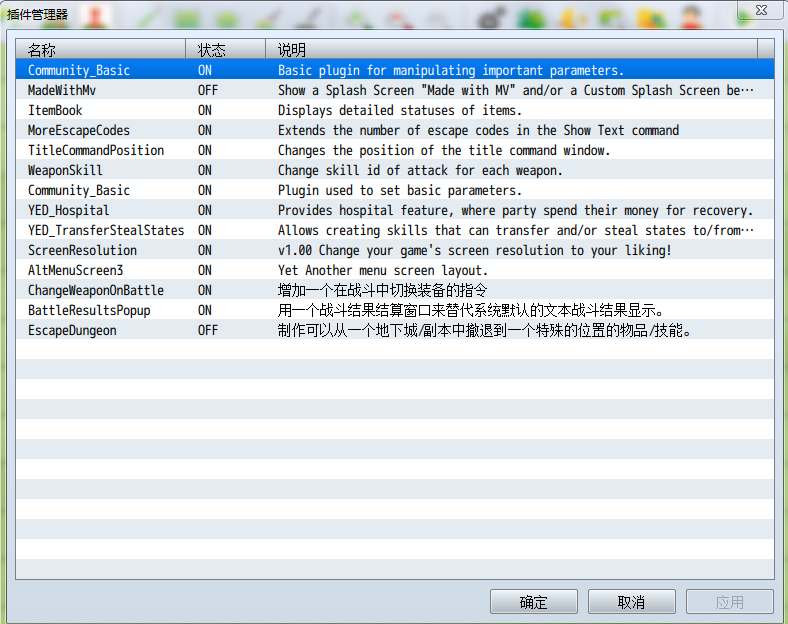Click the 取消 button

tap(631, 601)
